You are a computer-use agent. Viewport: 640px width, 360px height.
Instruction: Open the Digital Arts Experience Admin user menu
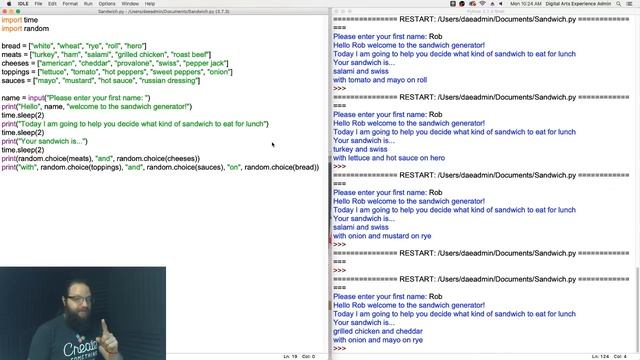(578, 4)
